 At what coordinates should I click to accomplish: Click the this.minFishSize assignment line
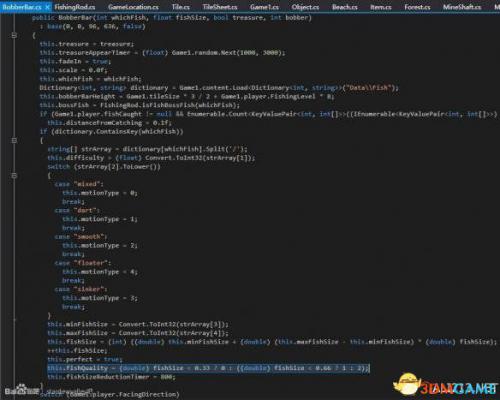point(138,324)
